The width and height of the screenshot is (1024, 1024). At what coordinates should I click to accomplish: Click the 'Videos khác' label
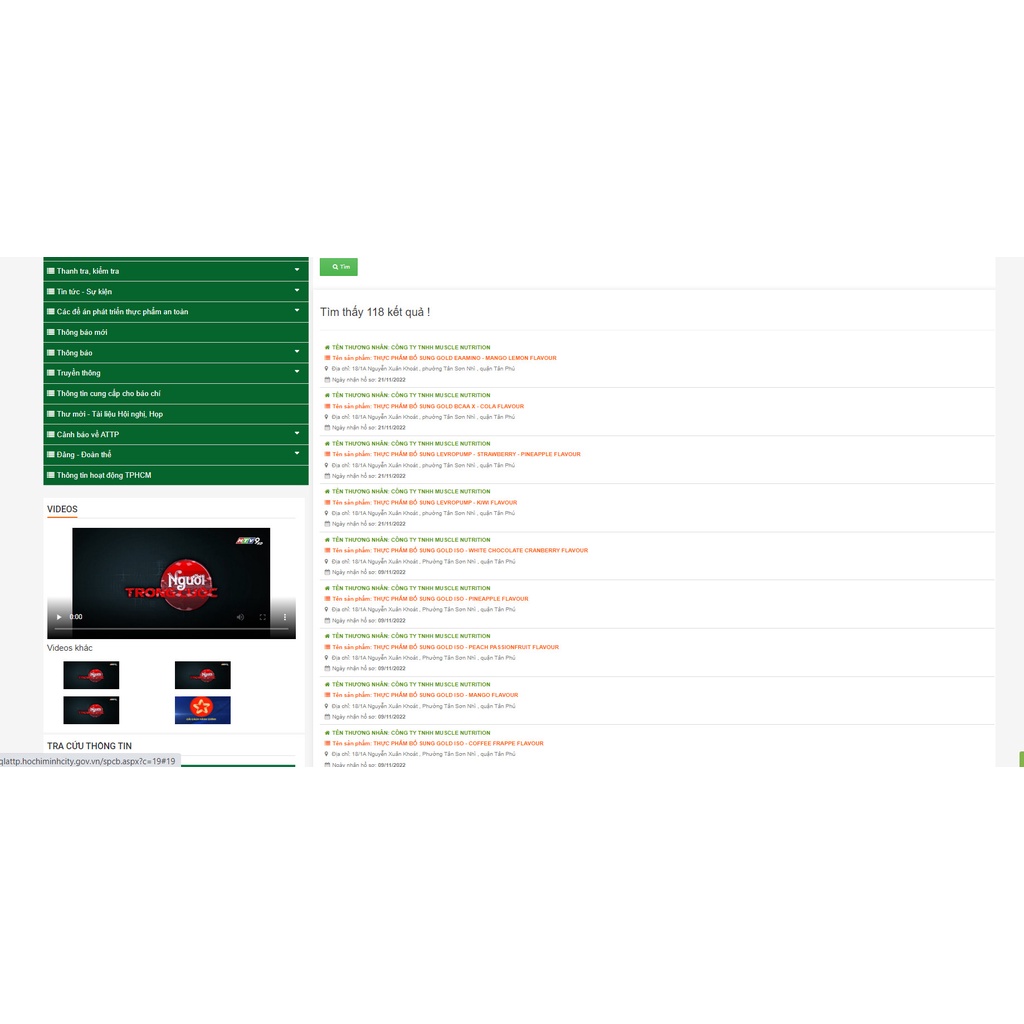[70, 648]
